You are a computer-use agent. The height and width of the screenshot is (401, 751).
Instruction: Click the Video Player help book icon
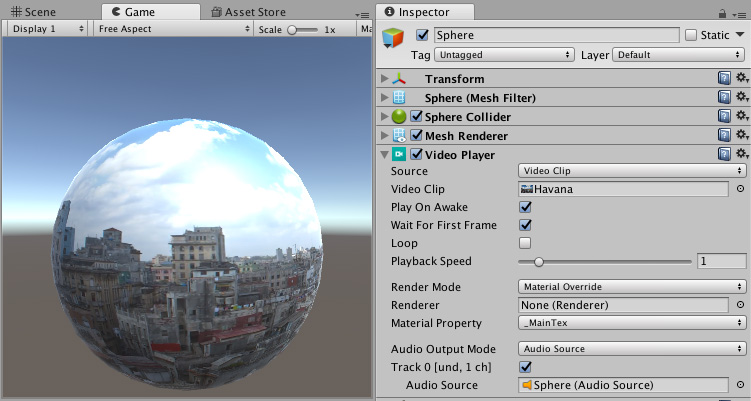[x=724, y=155]
